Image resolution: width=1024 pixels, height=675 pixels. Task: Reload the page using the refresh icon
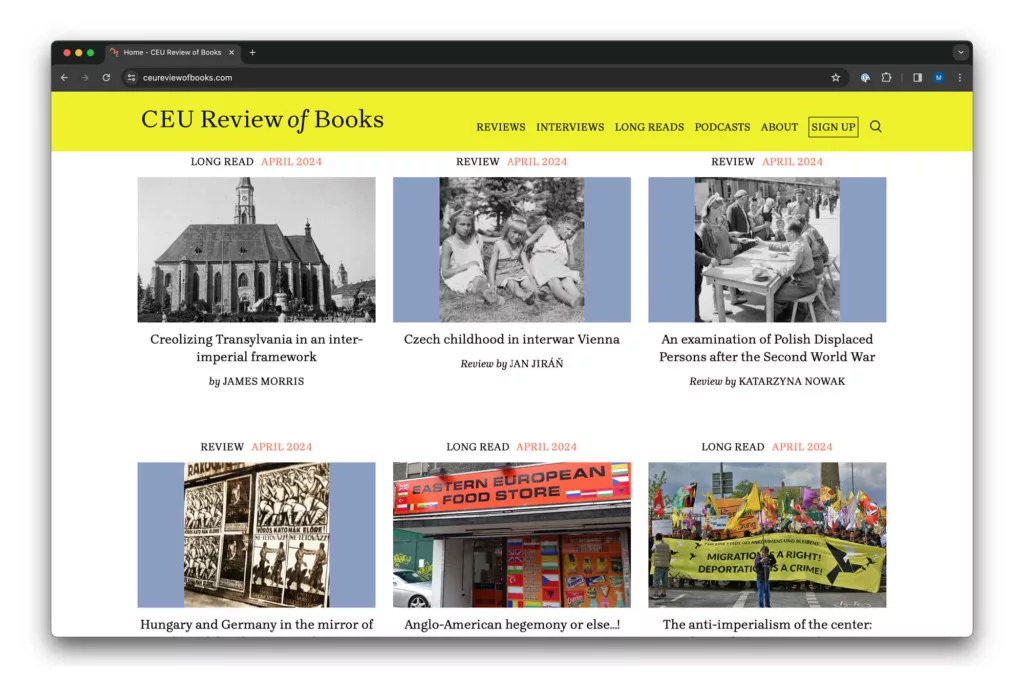106,78
